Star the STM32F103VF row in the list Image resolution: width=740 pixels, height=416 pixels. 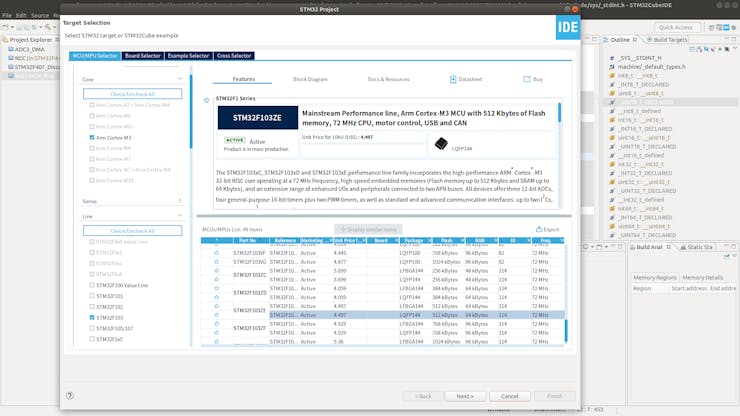coord(217,253)
